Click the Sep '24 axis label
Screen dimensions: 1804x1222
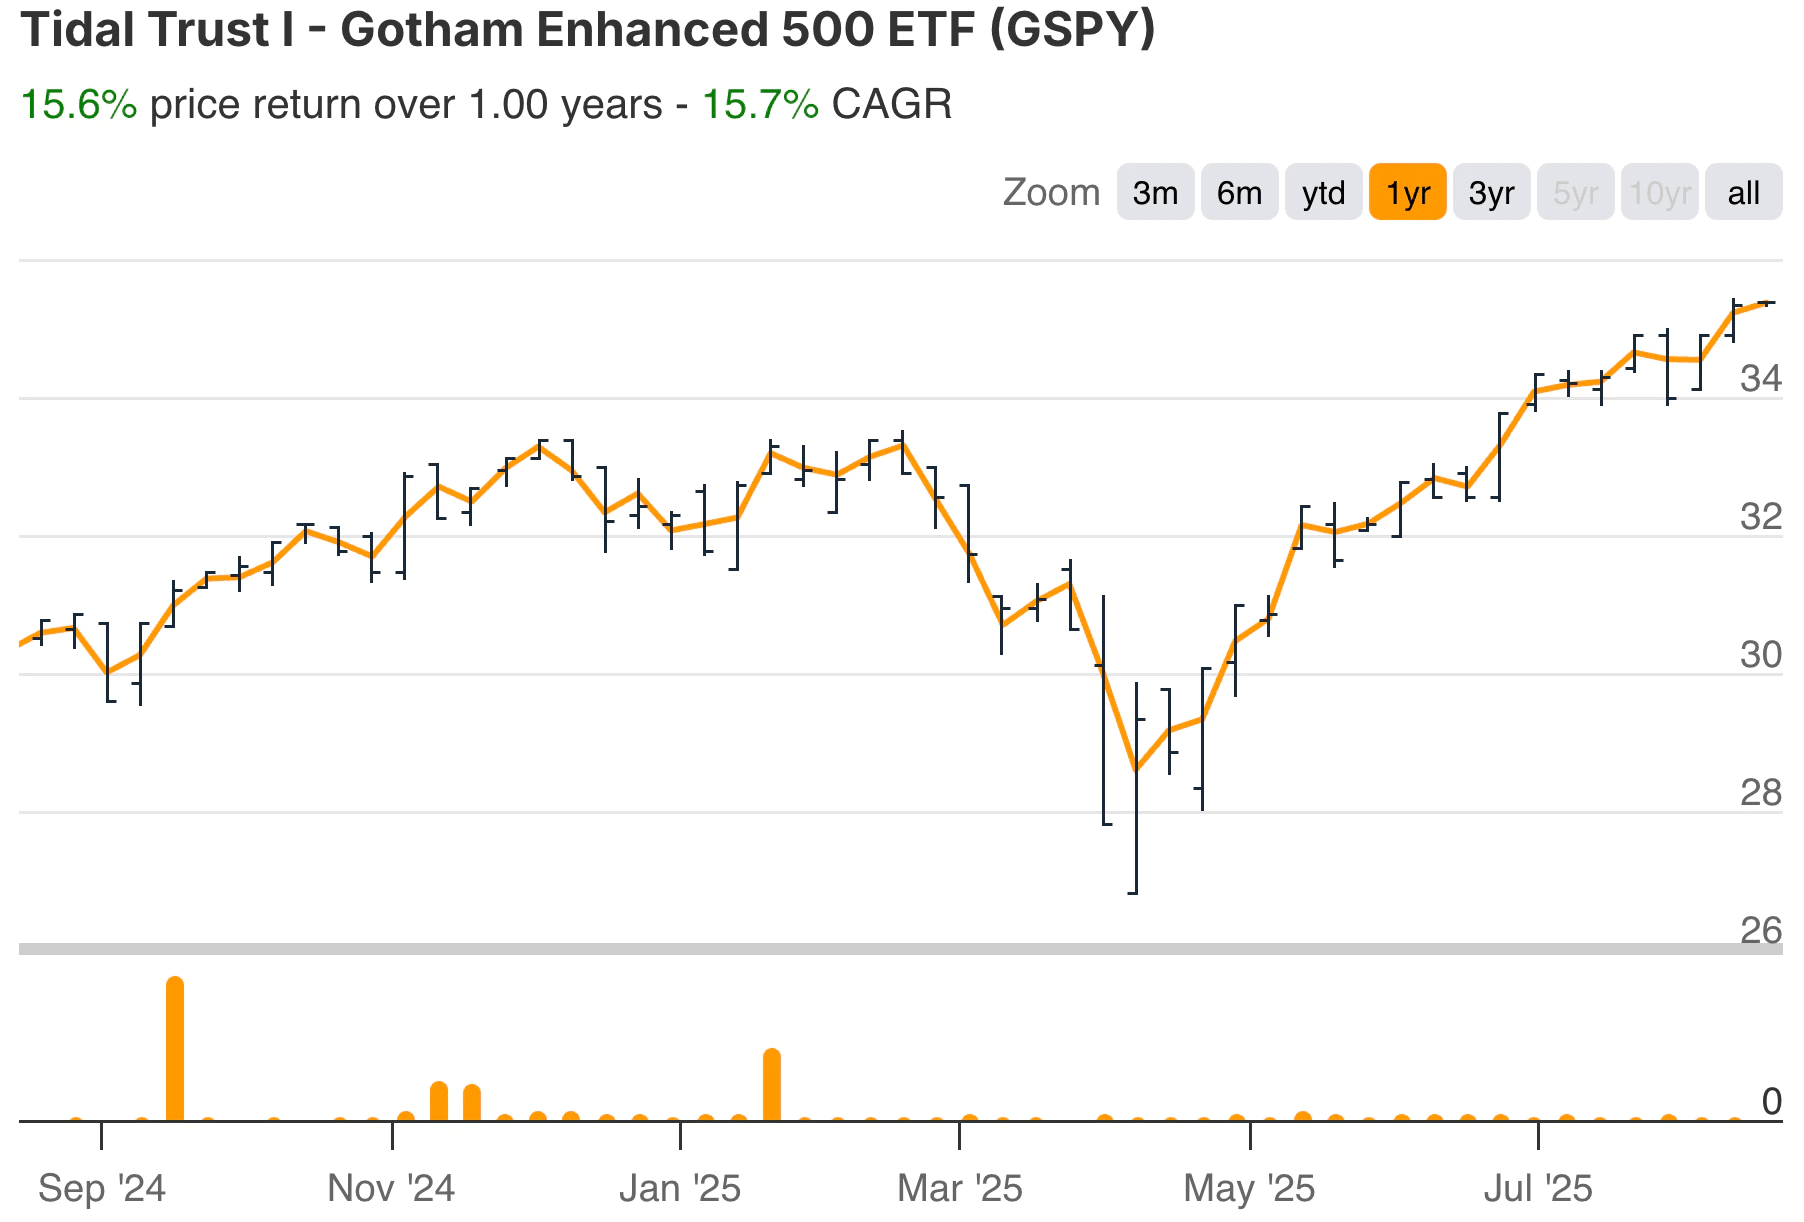pyautogui.click(x=103, y=1189)
